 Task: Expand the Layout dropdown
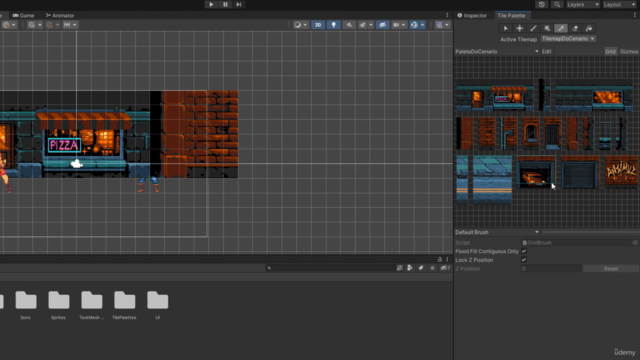[619, 4]
